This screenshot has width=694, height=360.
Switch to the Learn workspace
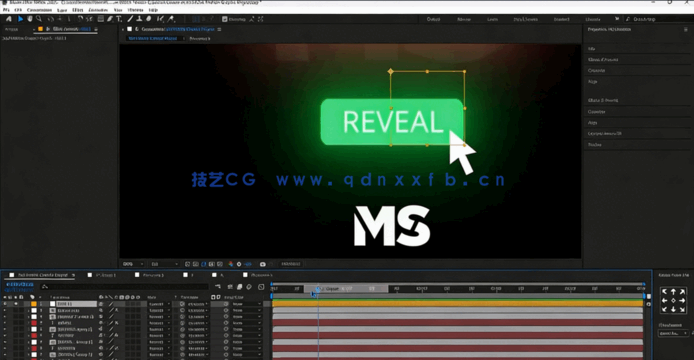point(492,19)
